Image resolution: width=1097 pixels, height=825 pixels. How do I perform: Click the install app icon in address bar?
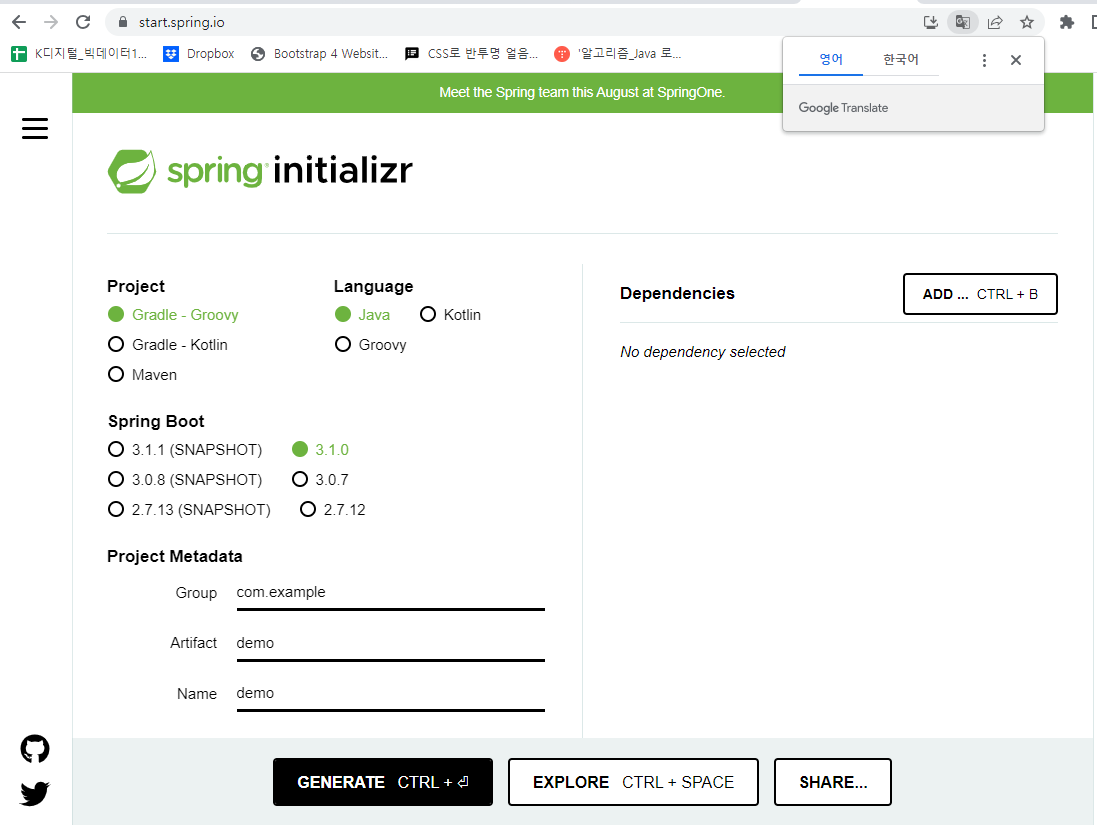point(930,22)
